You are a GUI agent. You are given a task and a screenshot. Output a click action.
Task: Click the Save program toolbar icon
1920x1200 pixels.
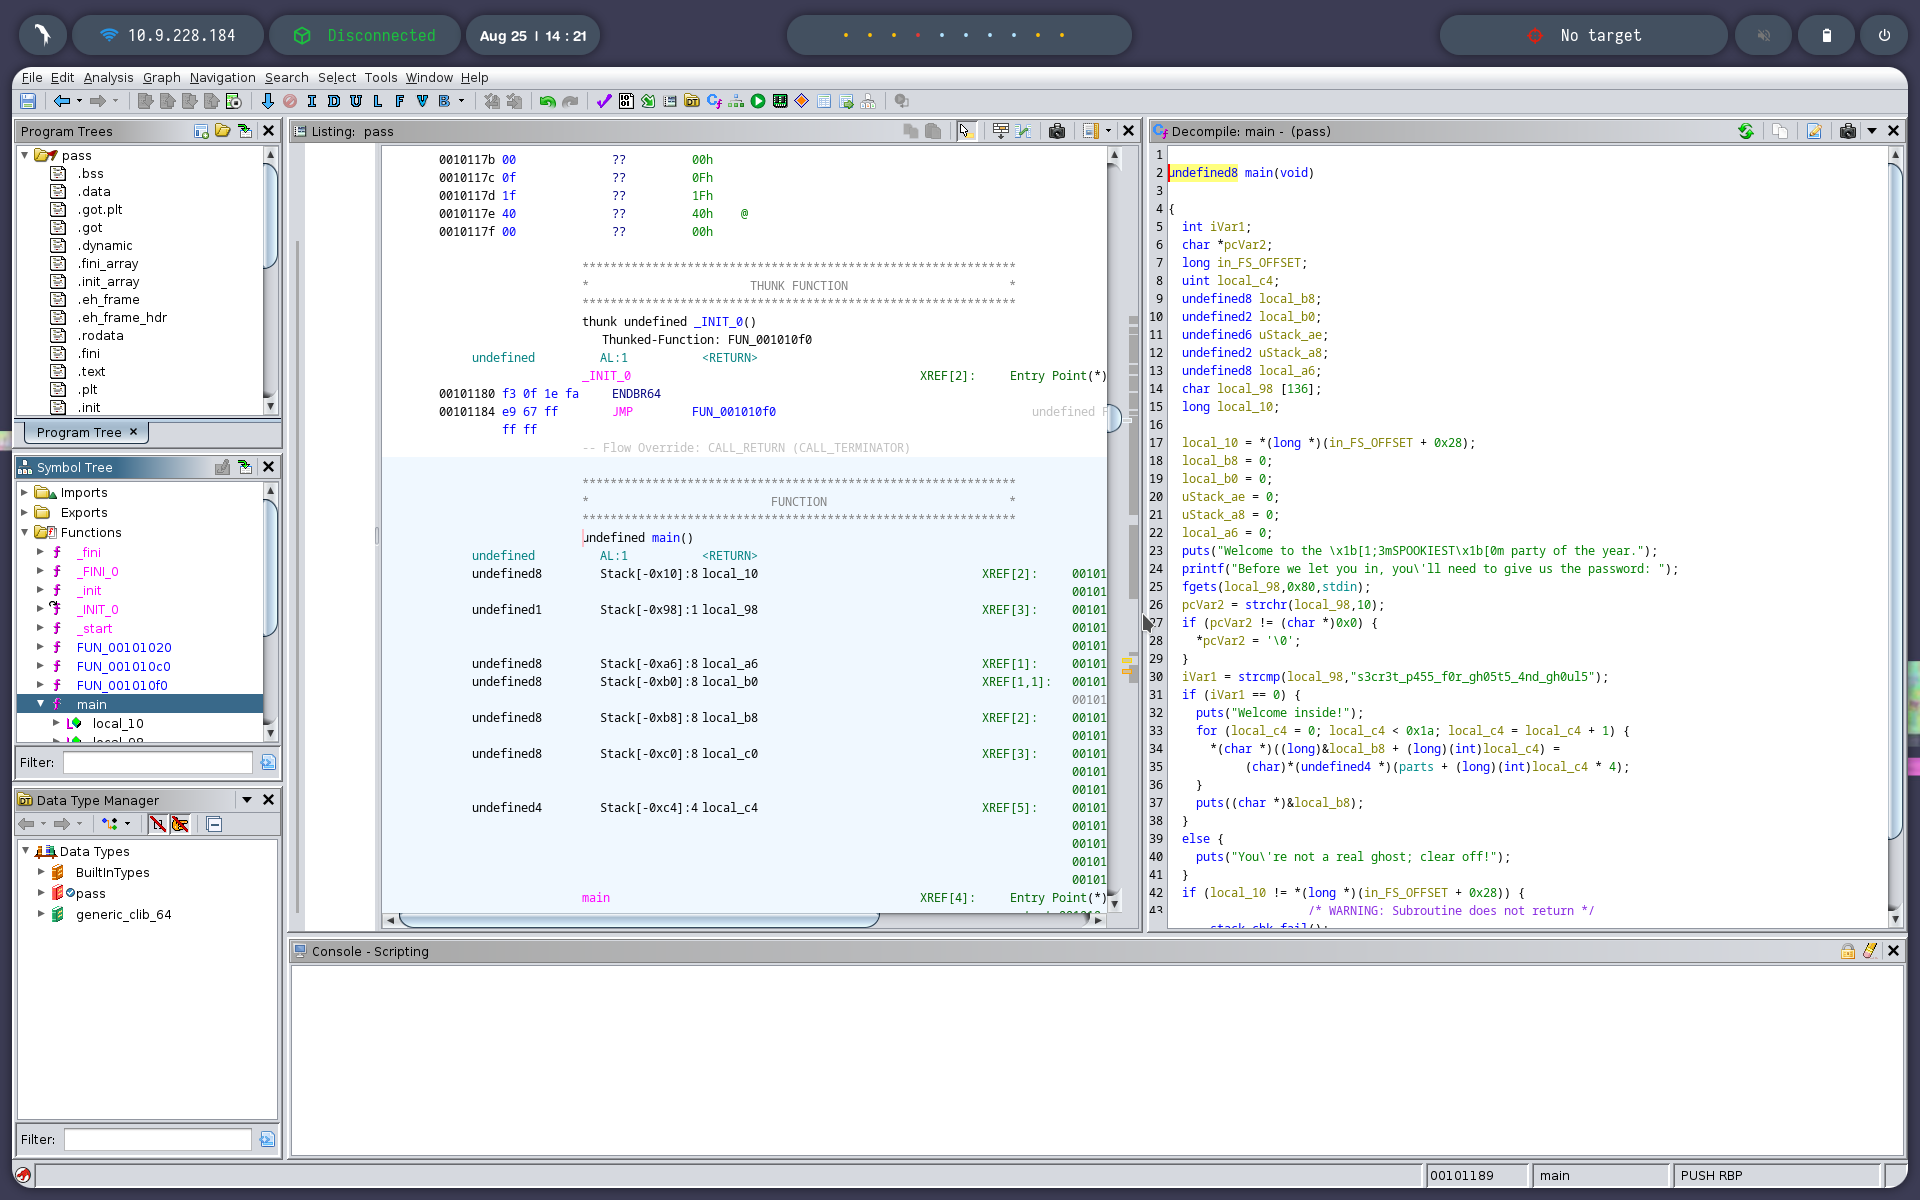[28, 101]
